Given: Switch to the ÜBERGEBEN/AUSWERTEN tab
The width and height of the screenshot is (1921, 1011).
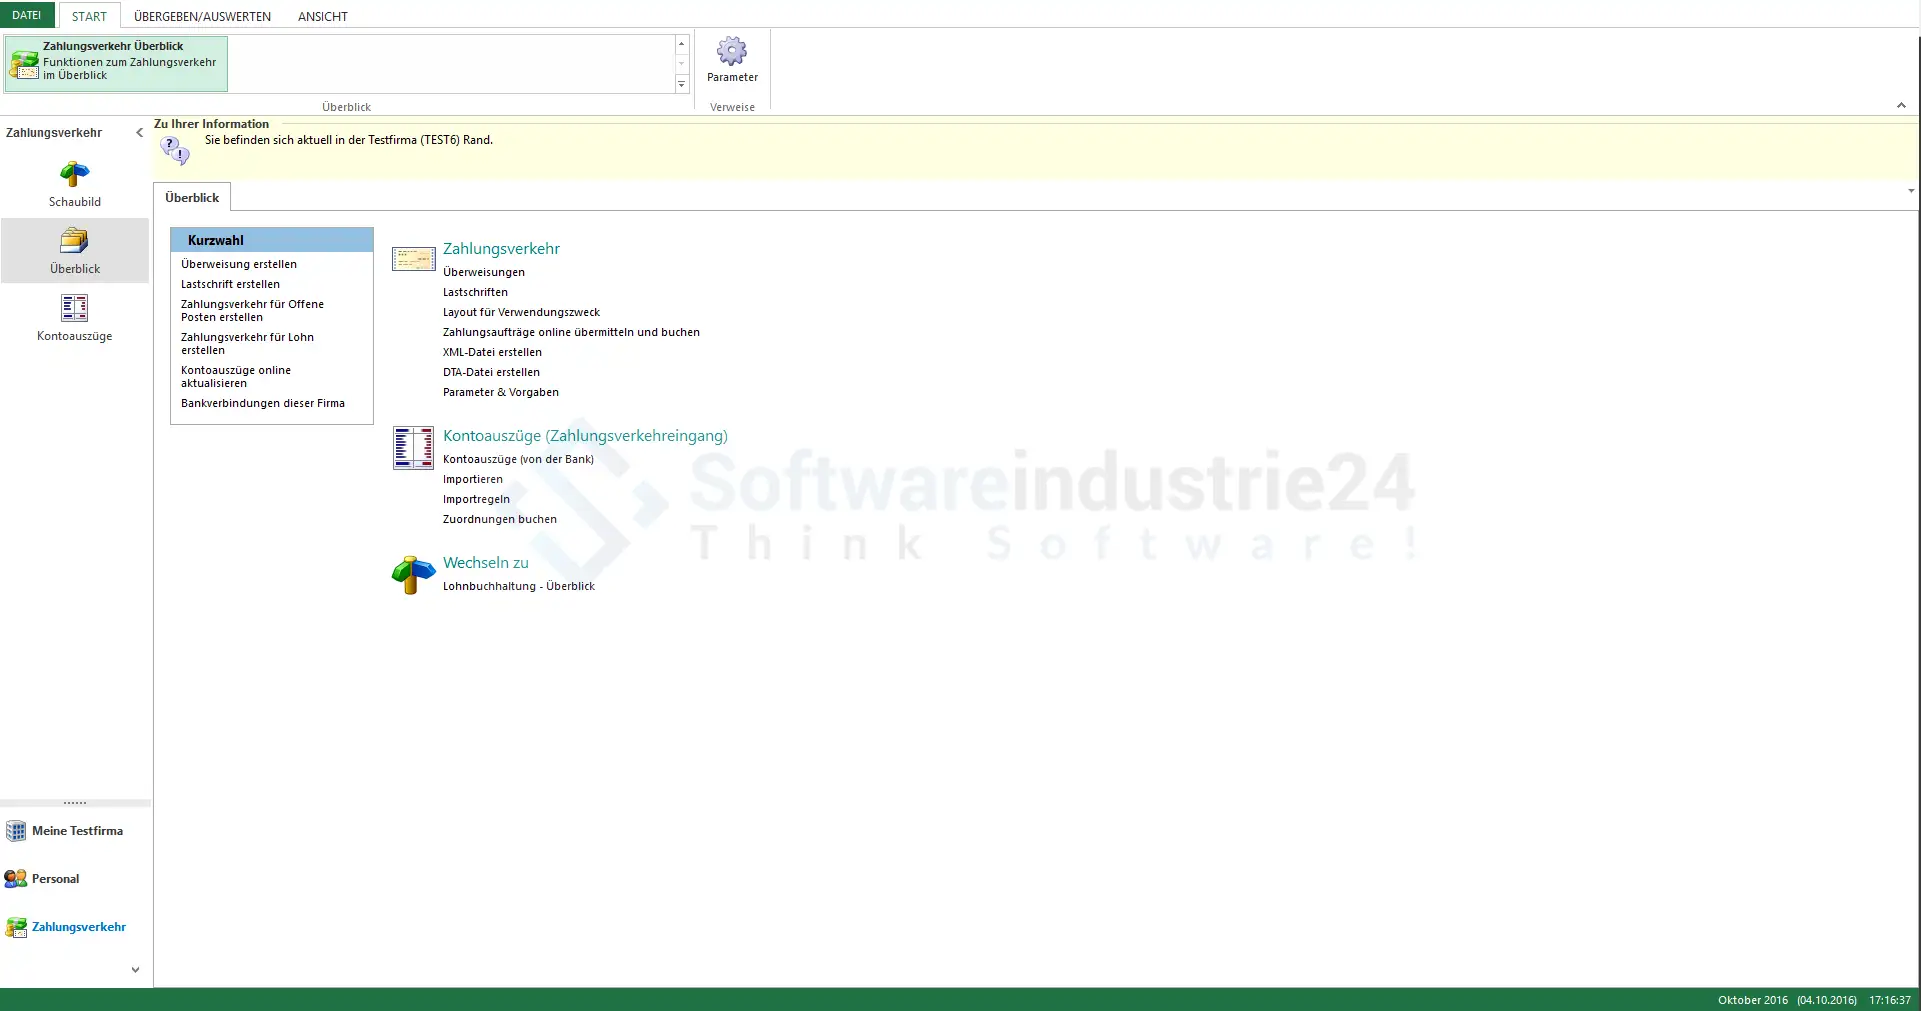Looking at the screenshot, I should click(202, 16).
